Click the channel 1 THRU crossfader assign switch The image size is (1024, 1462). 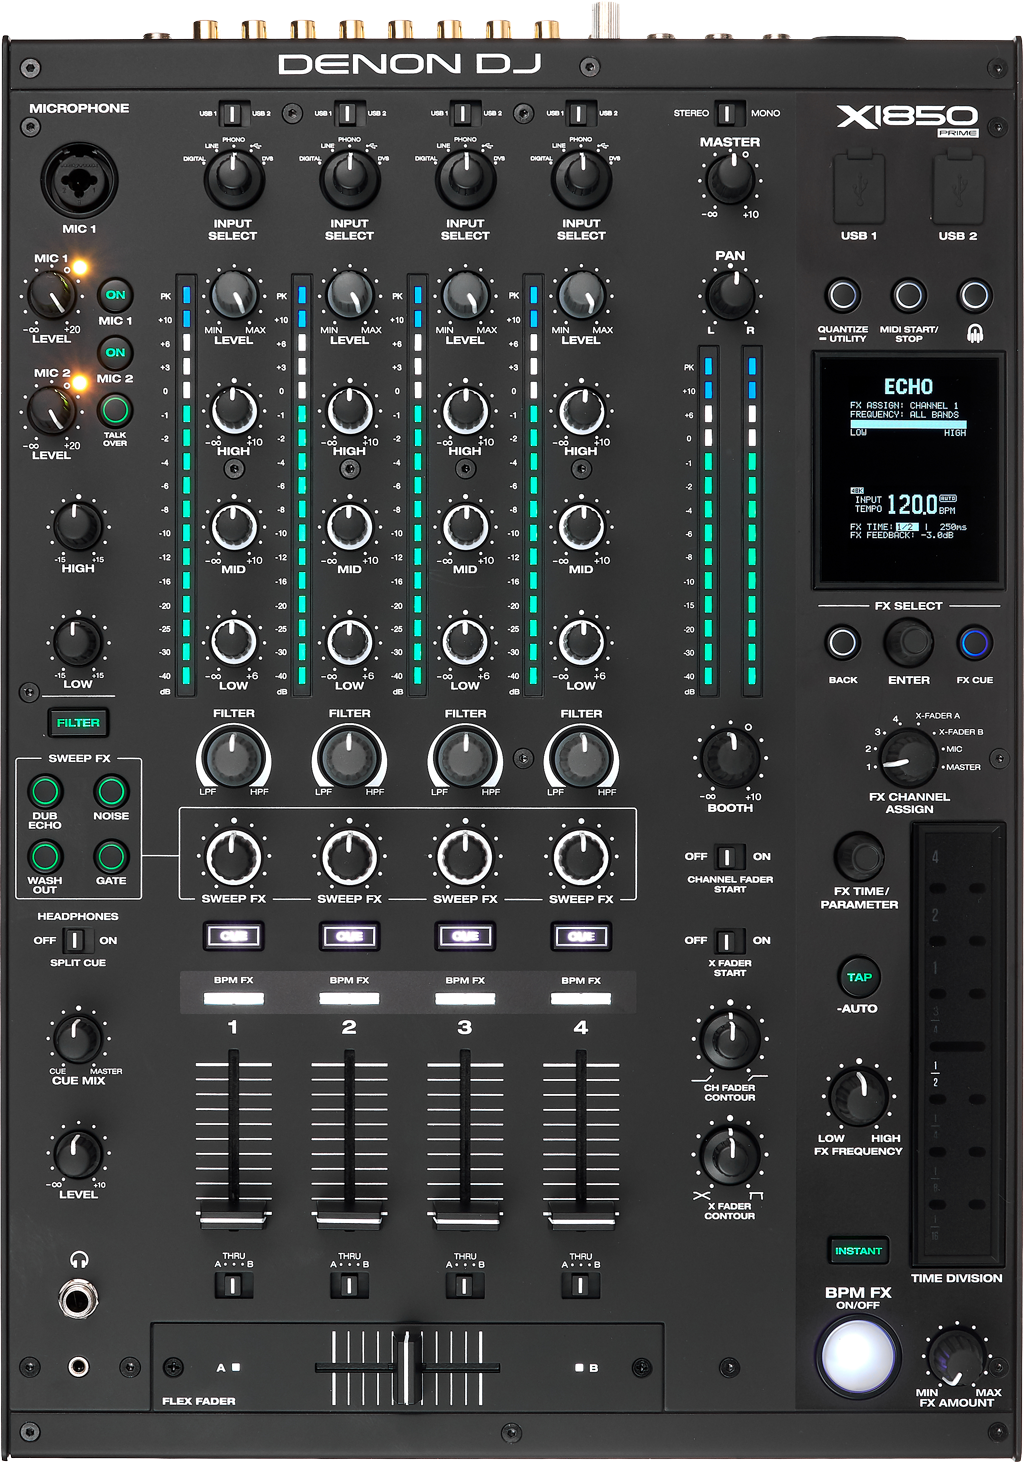pyautogui.click(x=233, y=1285)
